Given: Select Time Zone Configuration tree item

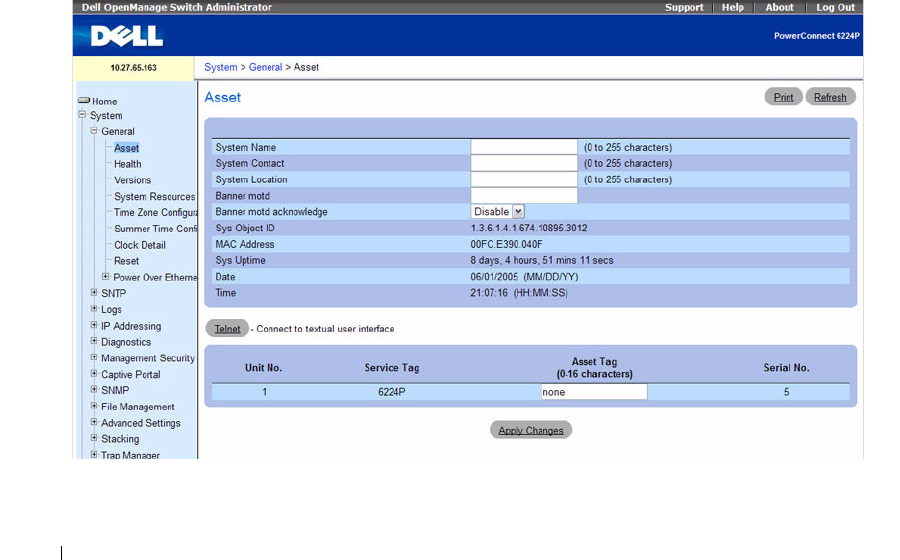Looking at the screenshot, I should point(156,212).
